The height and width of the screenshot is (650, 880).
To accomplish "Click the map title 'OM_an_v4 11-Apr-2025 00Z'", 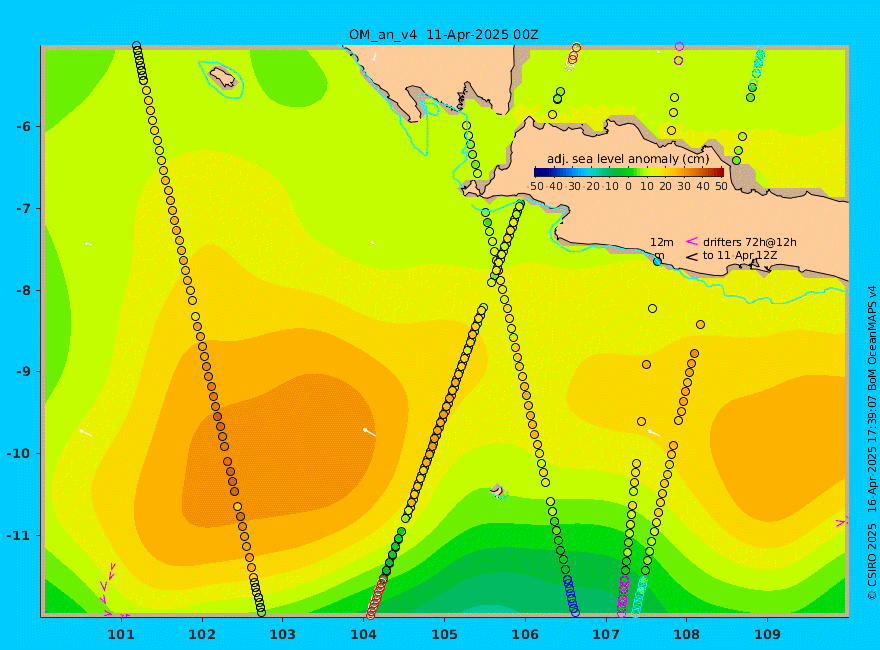I will tap(443, 35).
